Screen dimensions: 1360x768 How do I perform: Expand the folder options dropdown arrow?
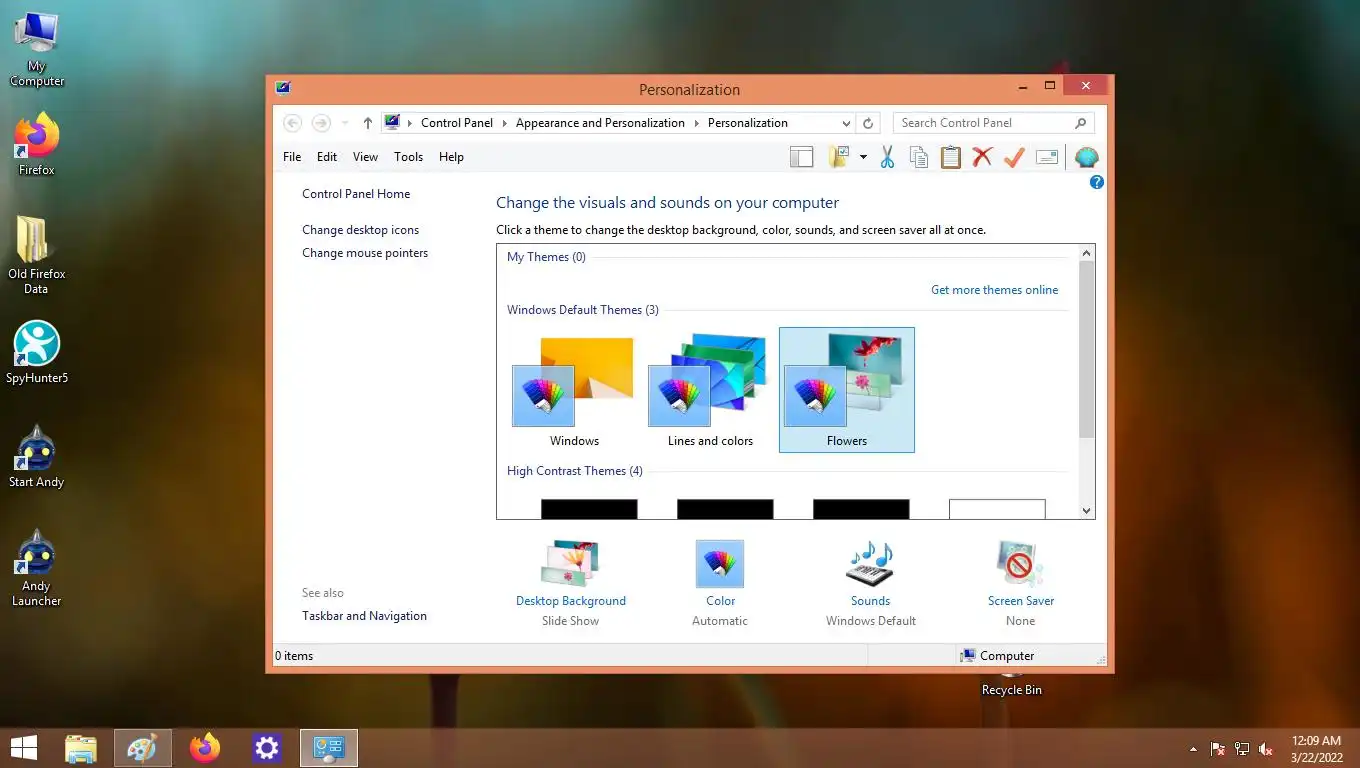(863, 157)
